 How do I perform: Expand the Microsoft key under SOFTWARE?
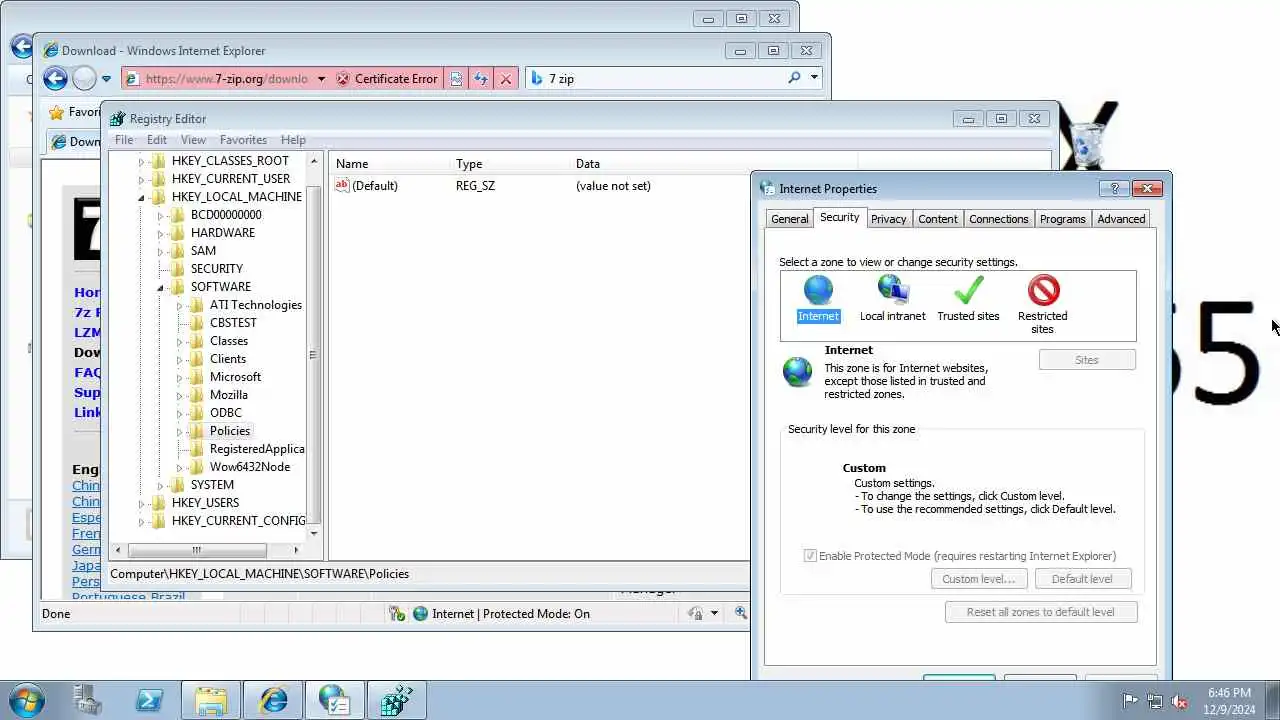pos(179,377)
